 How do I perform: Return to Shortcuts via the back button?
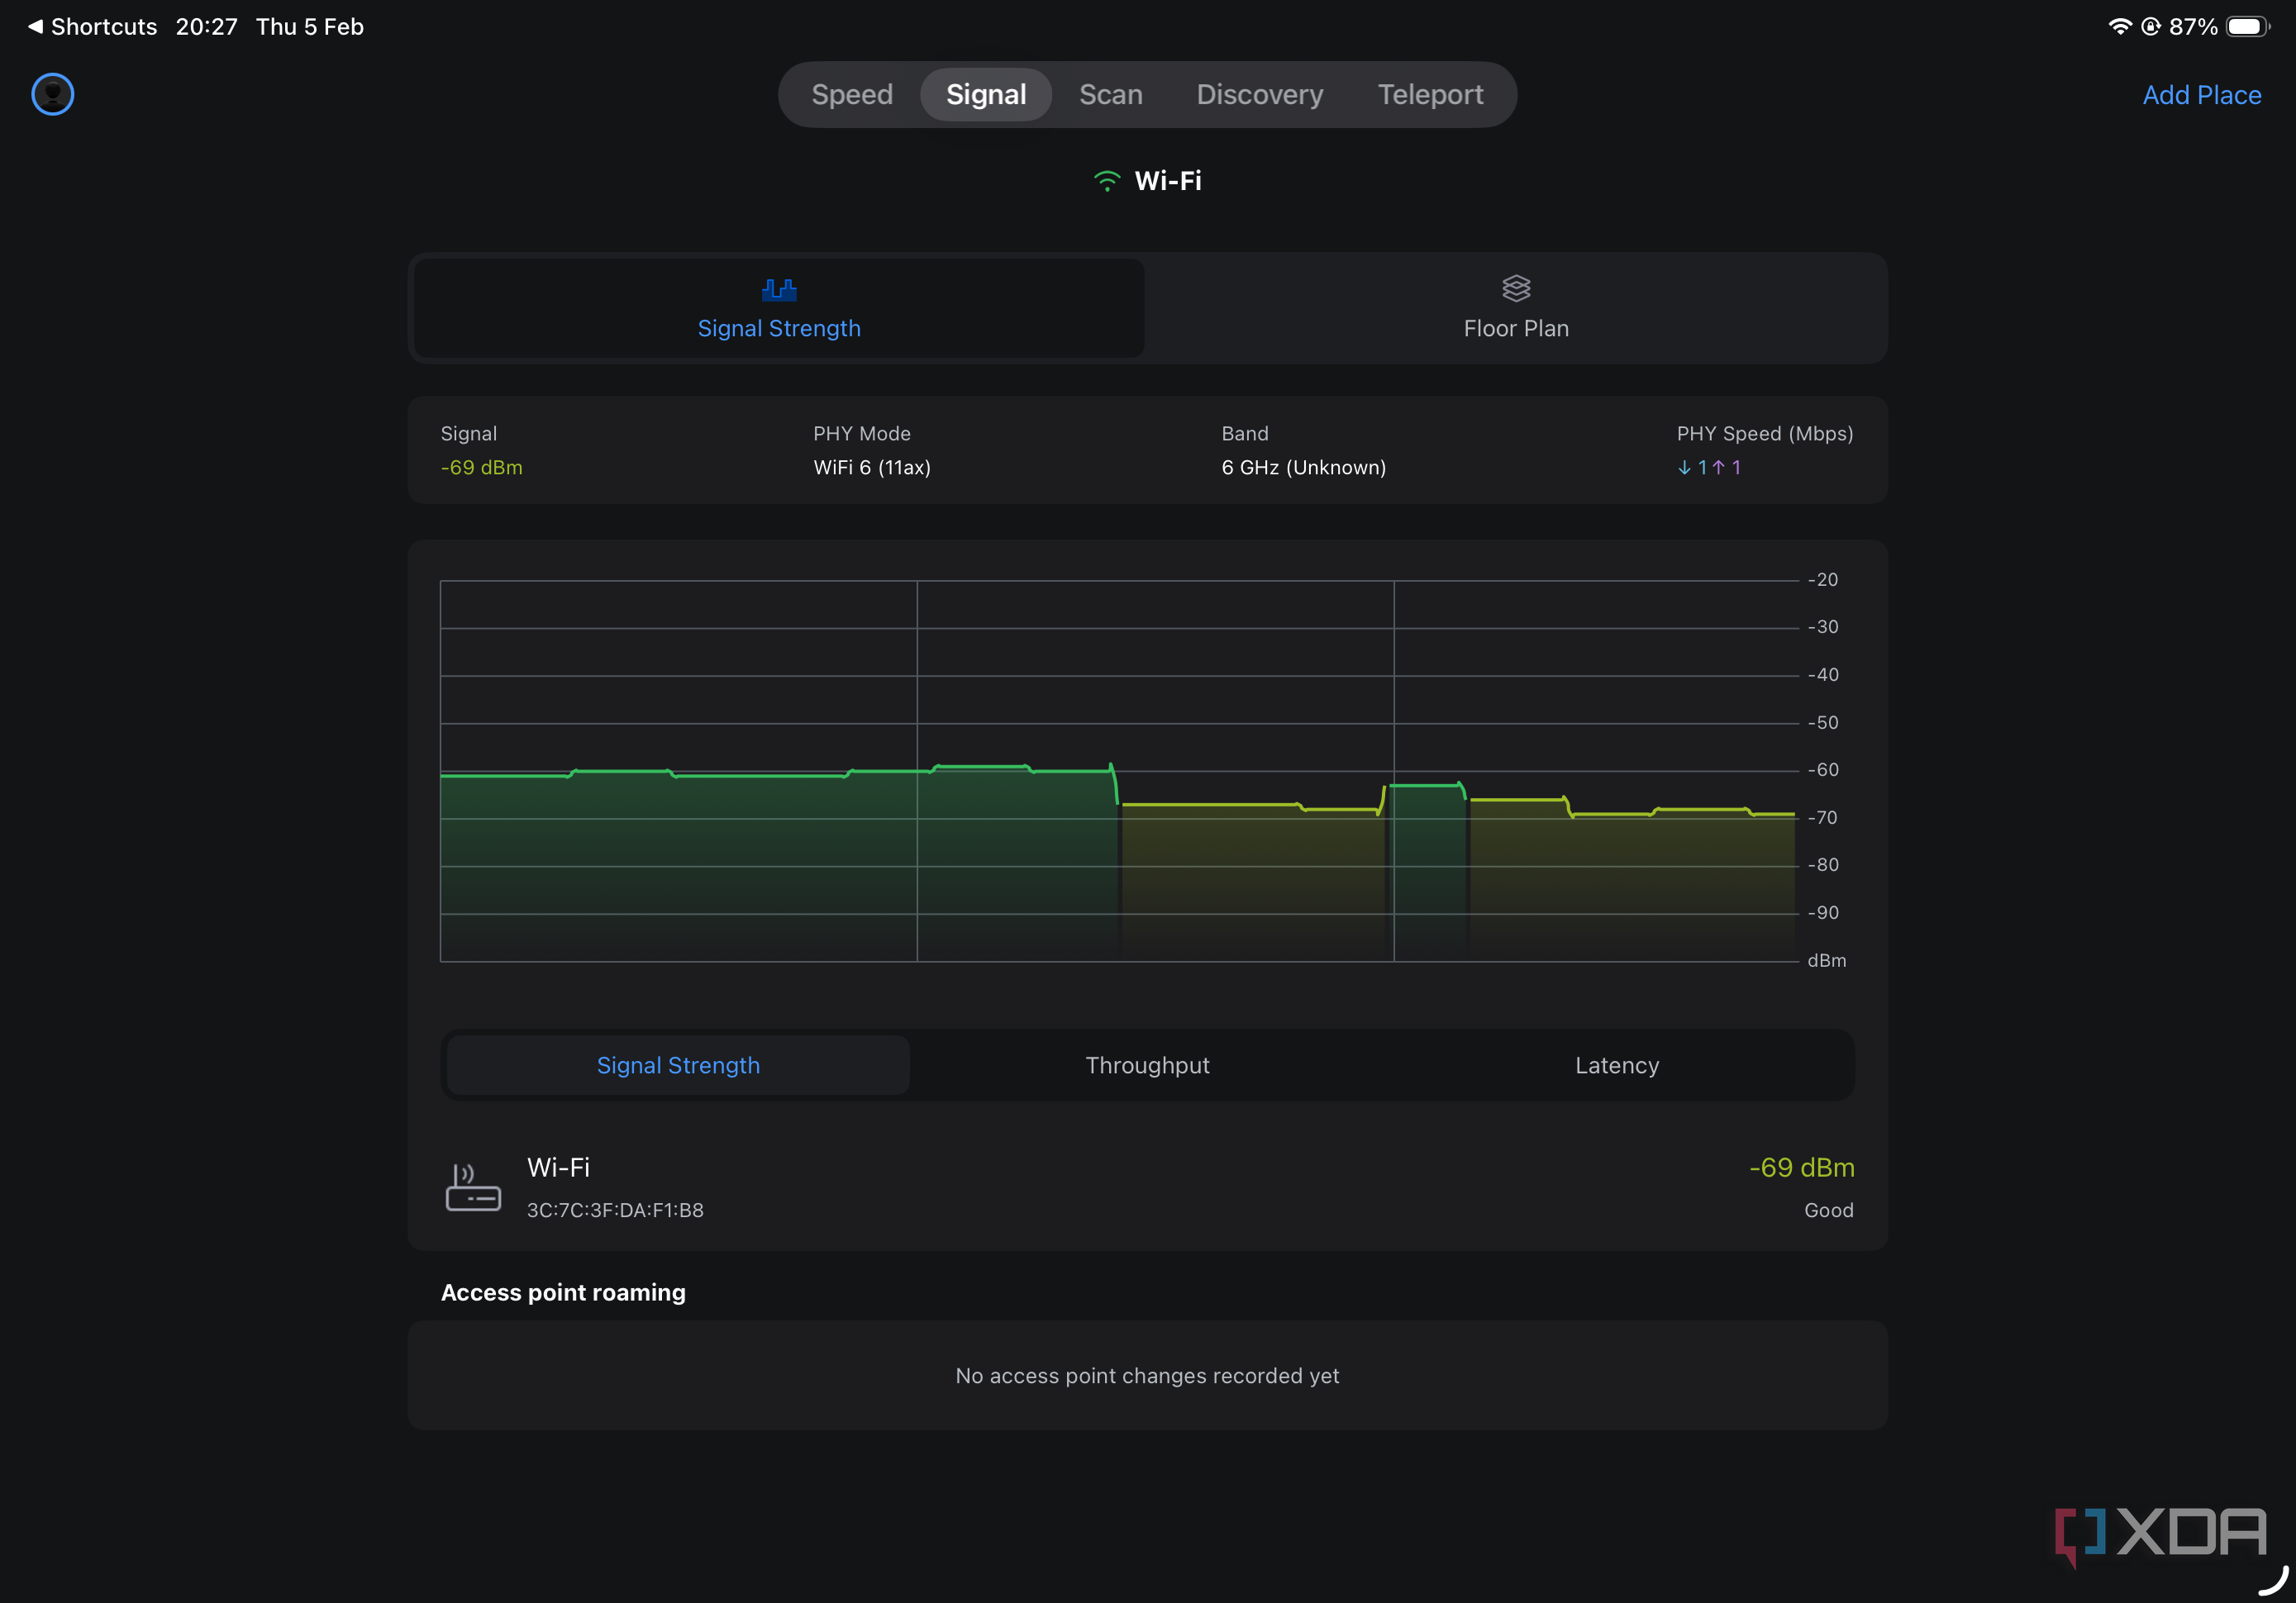[91, 26]
